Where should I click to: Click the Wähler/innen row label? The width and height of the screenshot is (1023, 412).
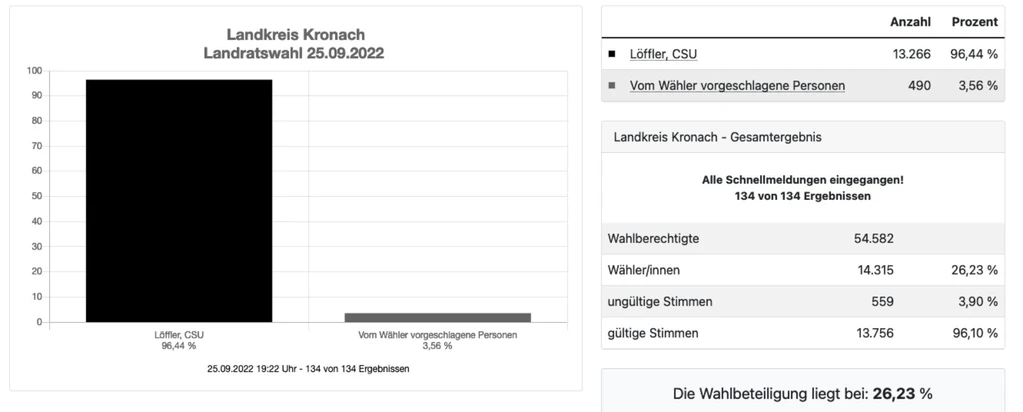(x=644, y=270)
